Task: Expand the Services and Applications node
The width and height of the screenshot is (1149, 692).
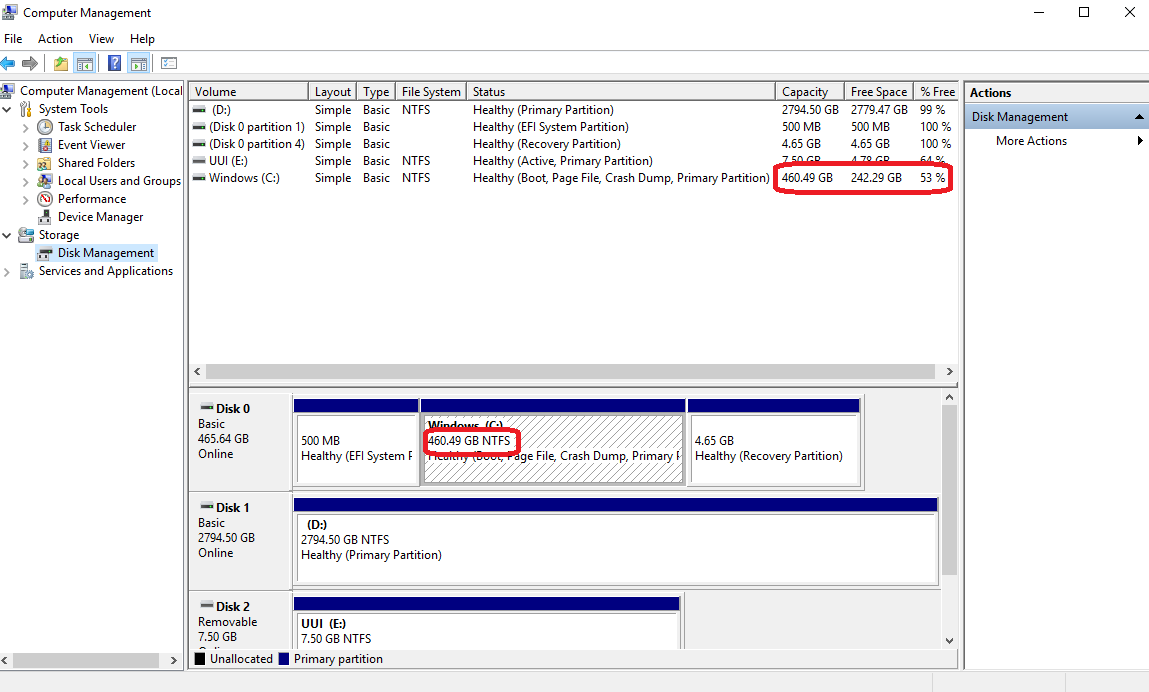Action: 7,270
